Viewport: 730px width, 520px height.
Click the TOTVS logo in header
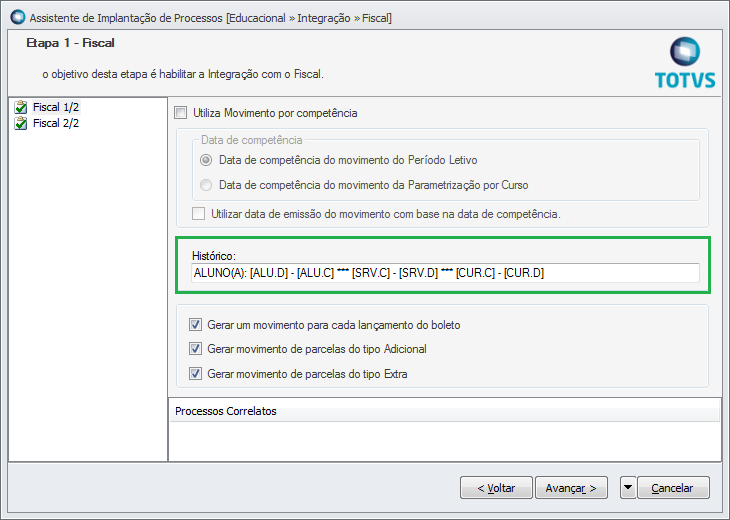tap(685, 62)
